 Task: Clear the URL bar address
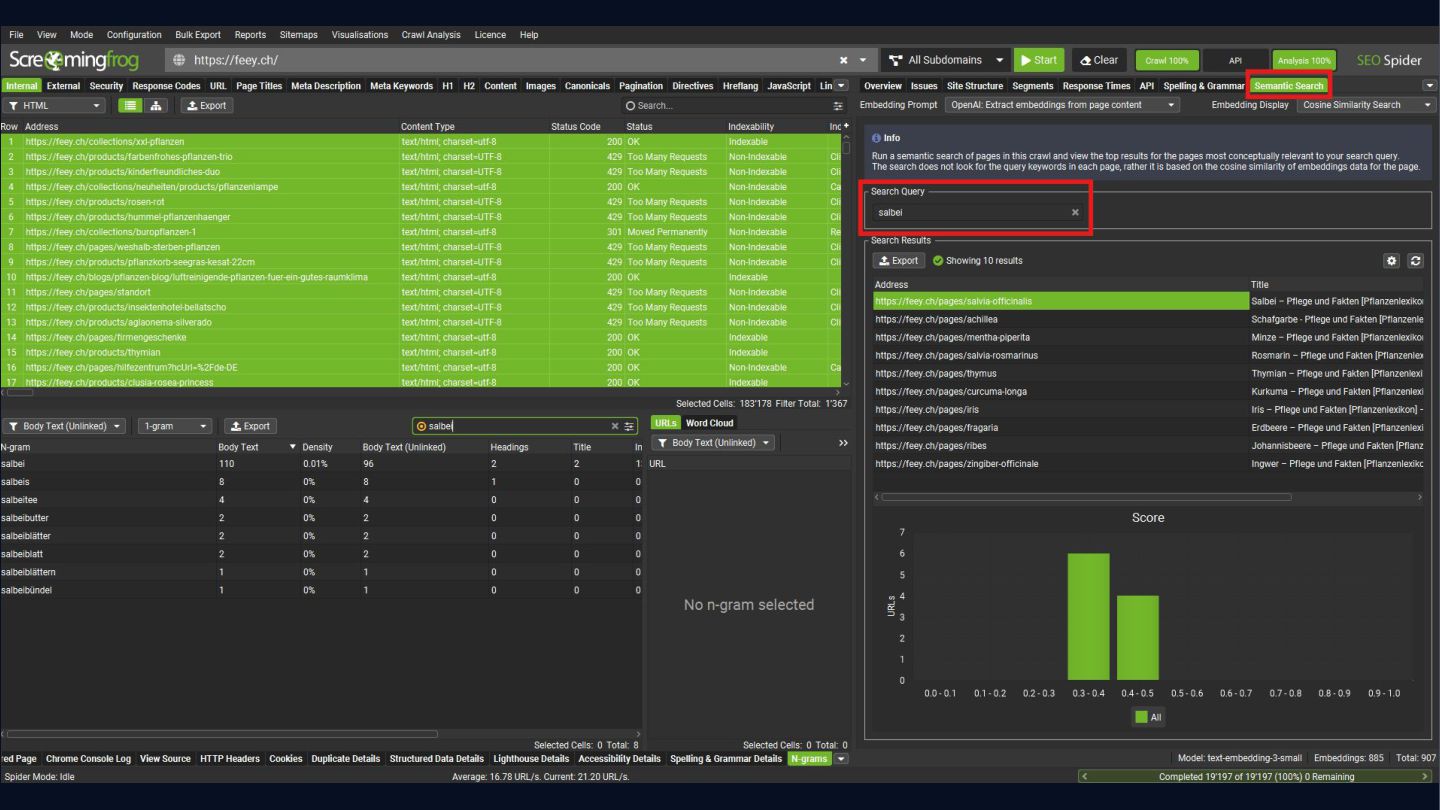click(843, 60)
